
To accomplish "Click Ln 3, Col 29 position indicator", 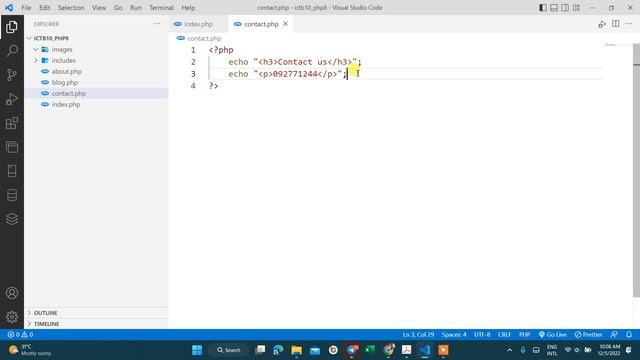I will click(x=418, y=334).
